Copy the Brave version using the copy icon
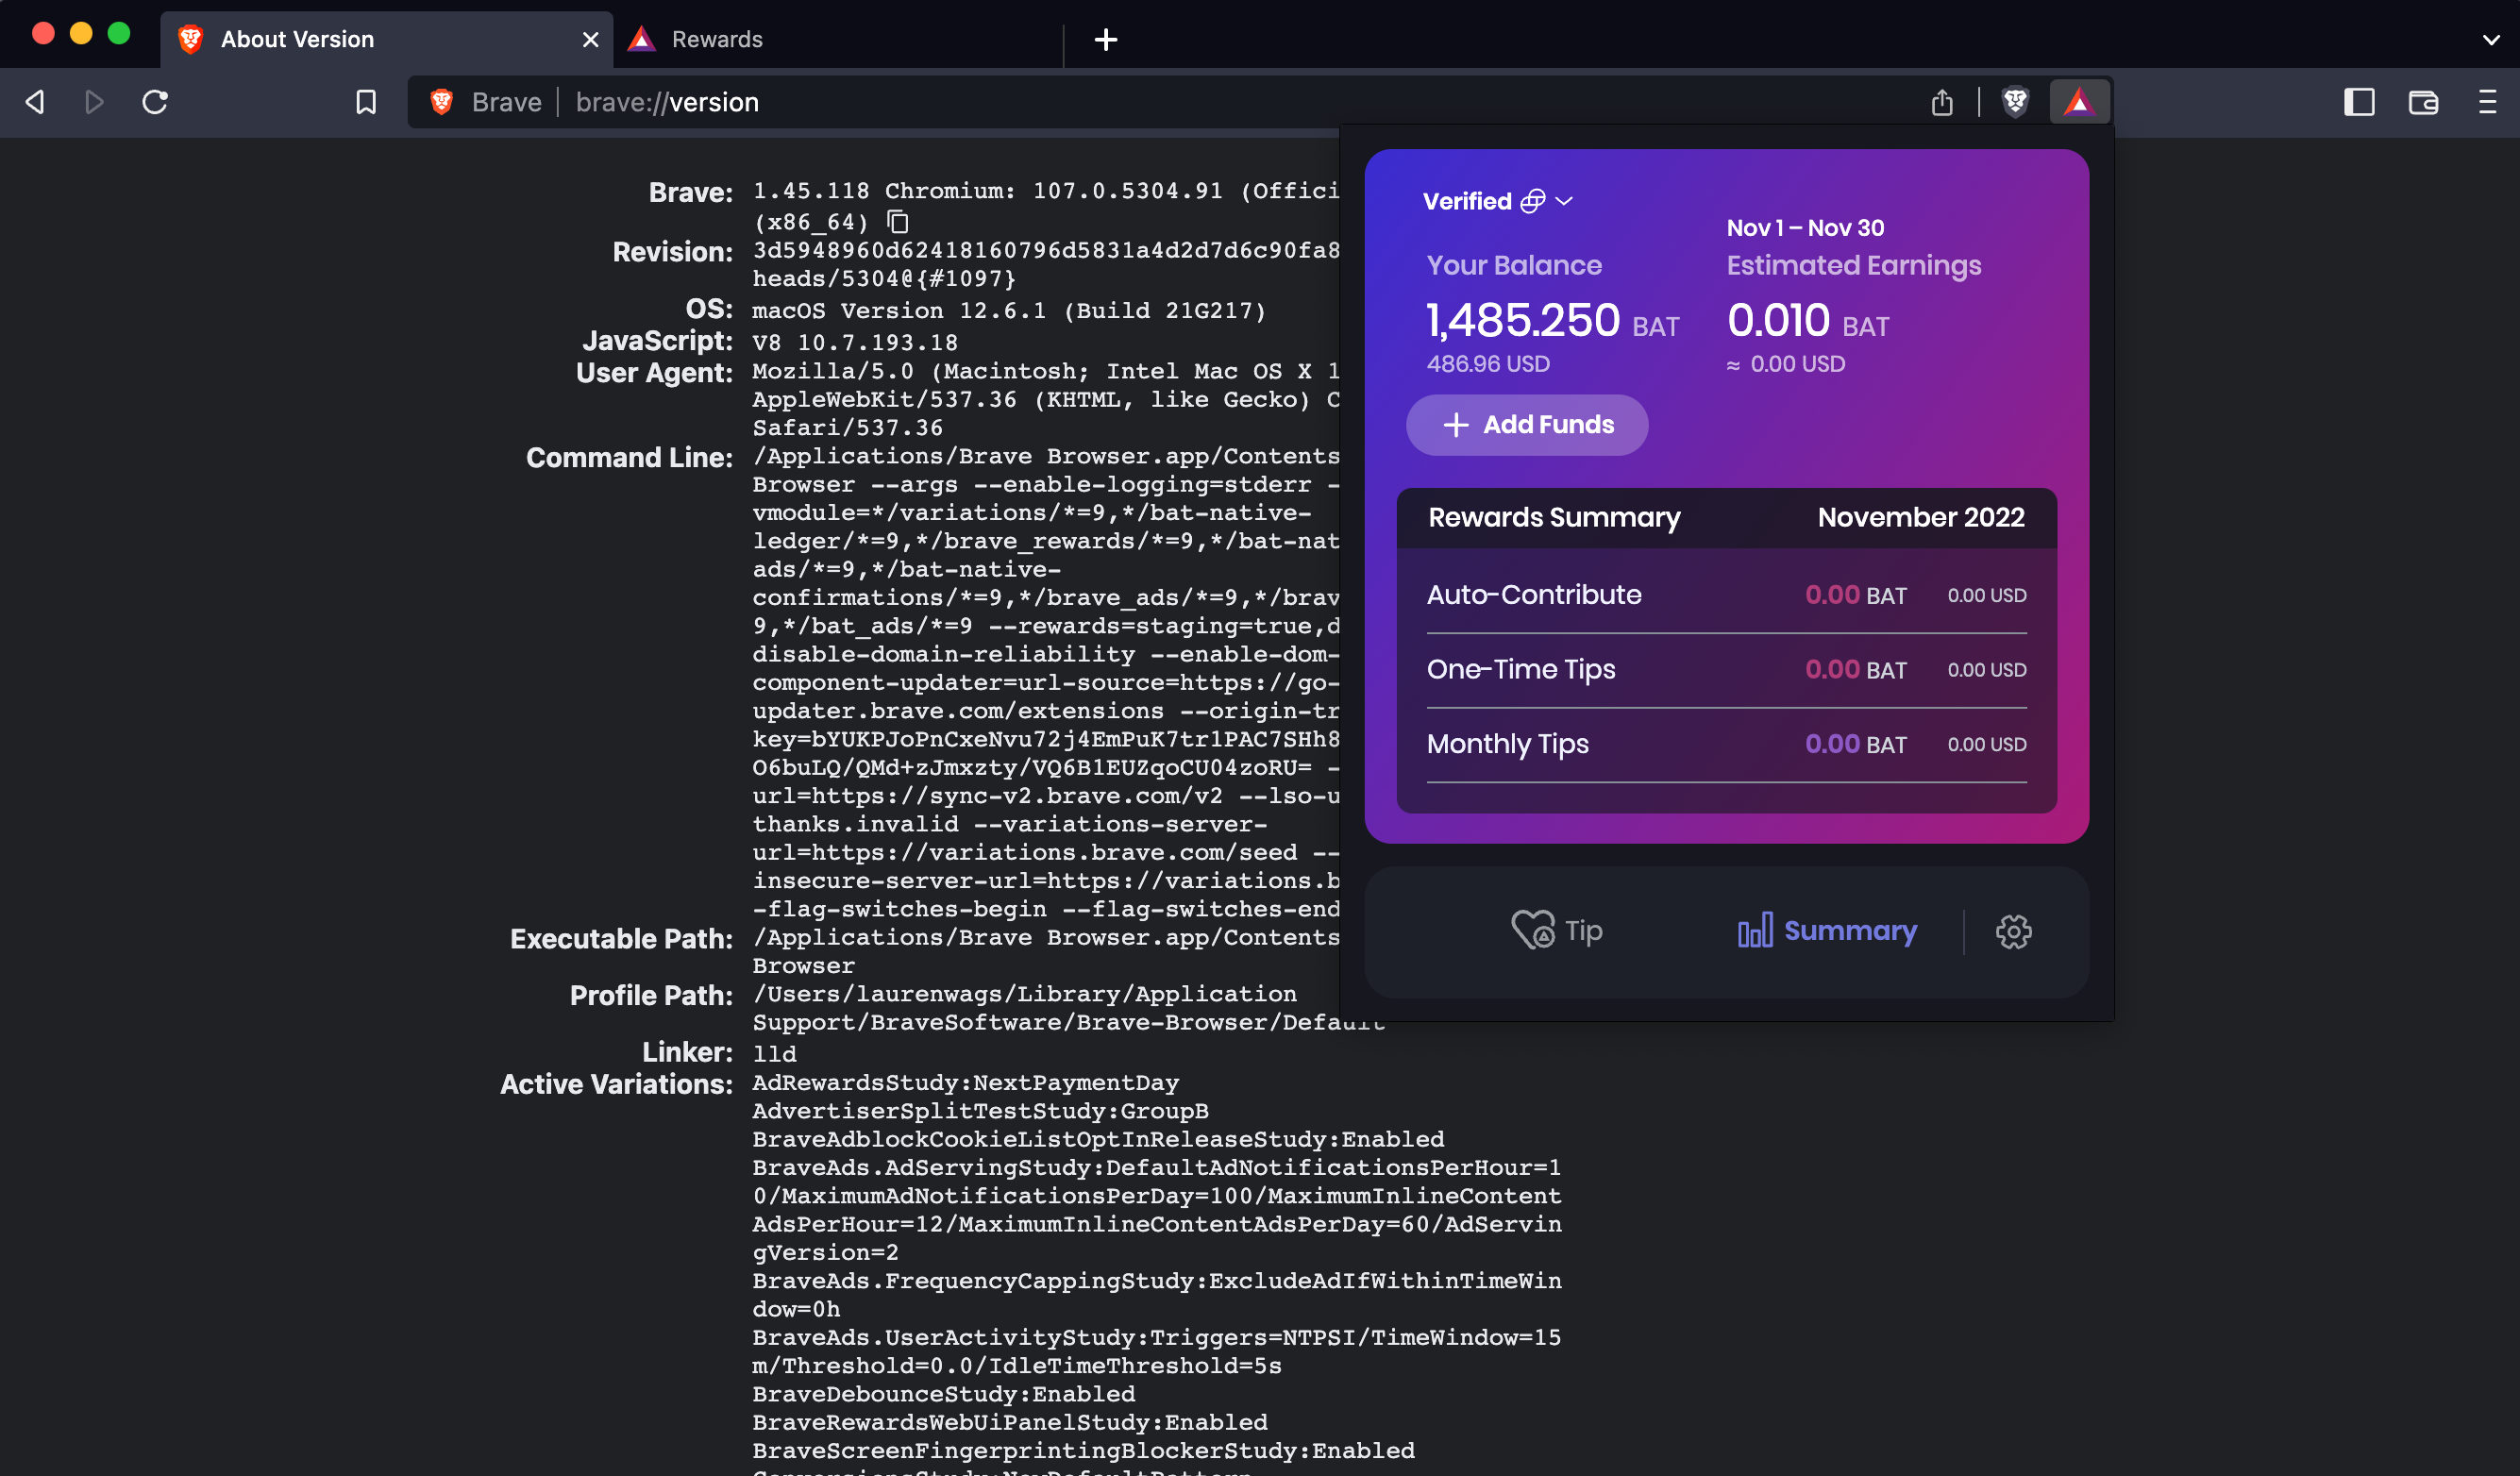This screenshot has width=2520, height=1476. (896, 222)
